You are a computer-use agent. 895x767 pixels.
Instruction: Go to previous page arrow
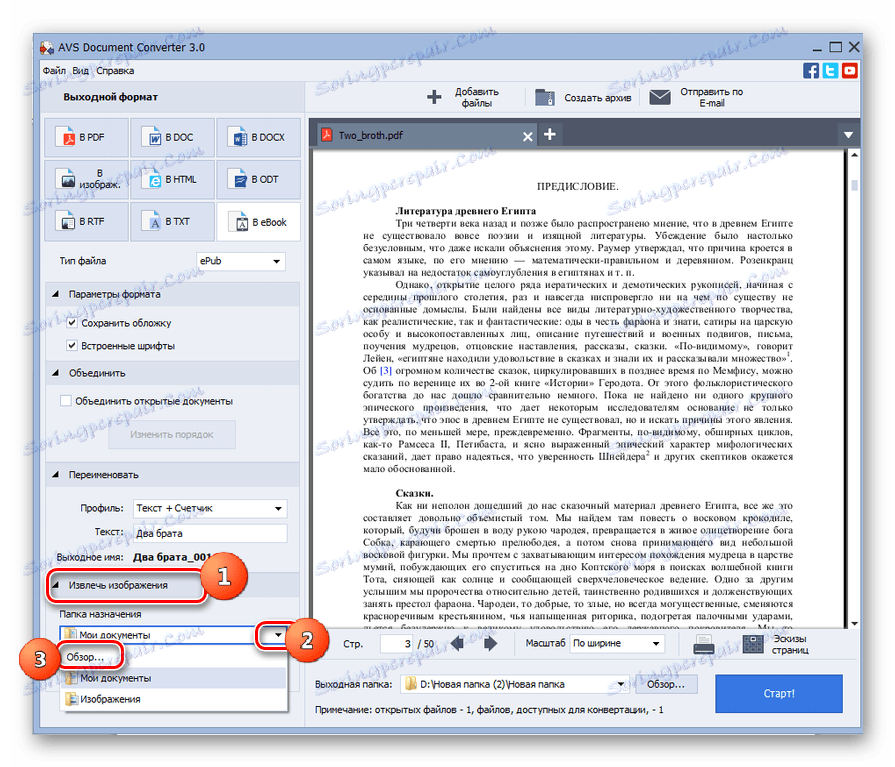(457, 643)
